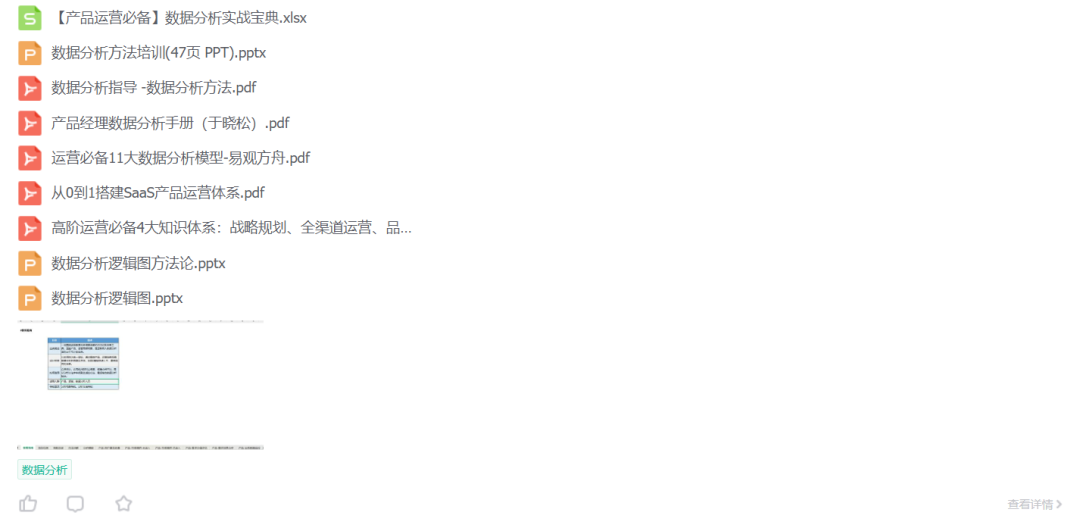1080x528 pixels.
Task: Open comments via speech bubble icon
Action: [x=75, y=504]
